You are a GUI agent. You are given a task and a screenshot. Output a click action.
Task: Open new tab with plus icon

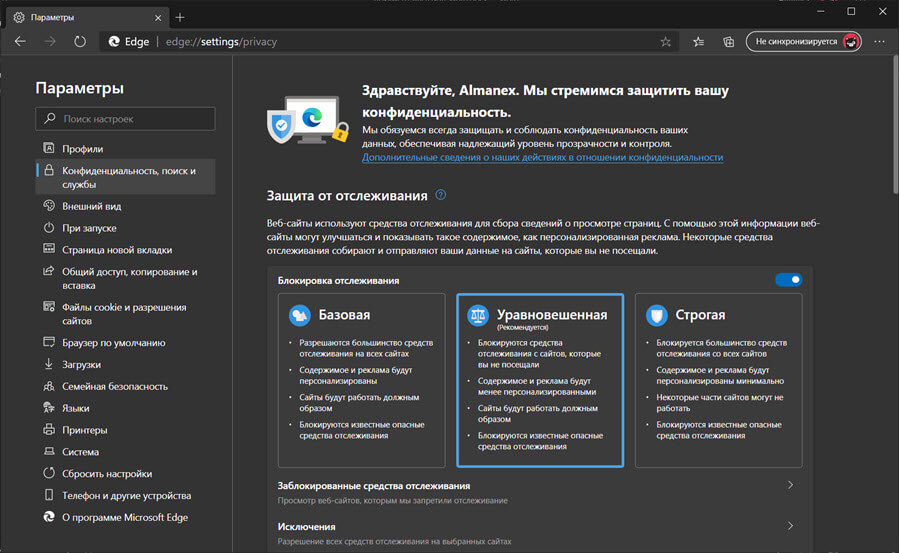tap(180, 17)
